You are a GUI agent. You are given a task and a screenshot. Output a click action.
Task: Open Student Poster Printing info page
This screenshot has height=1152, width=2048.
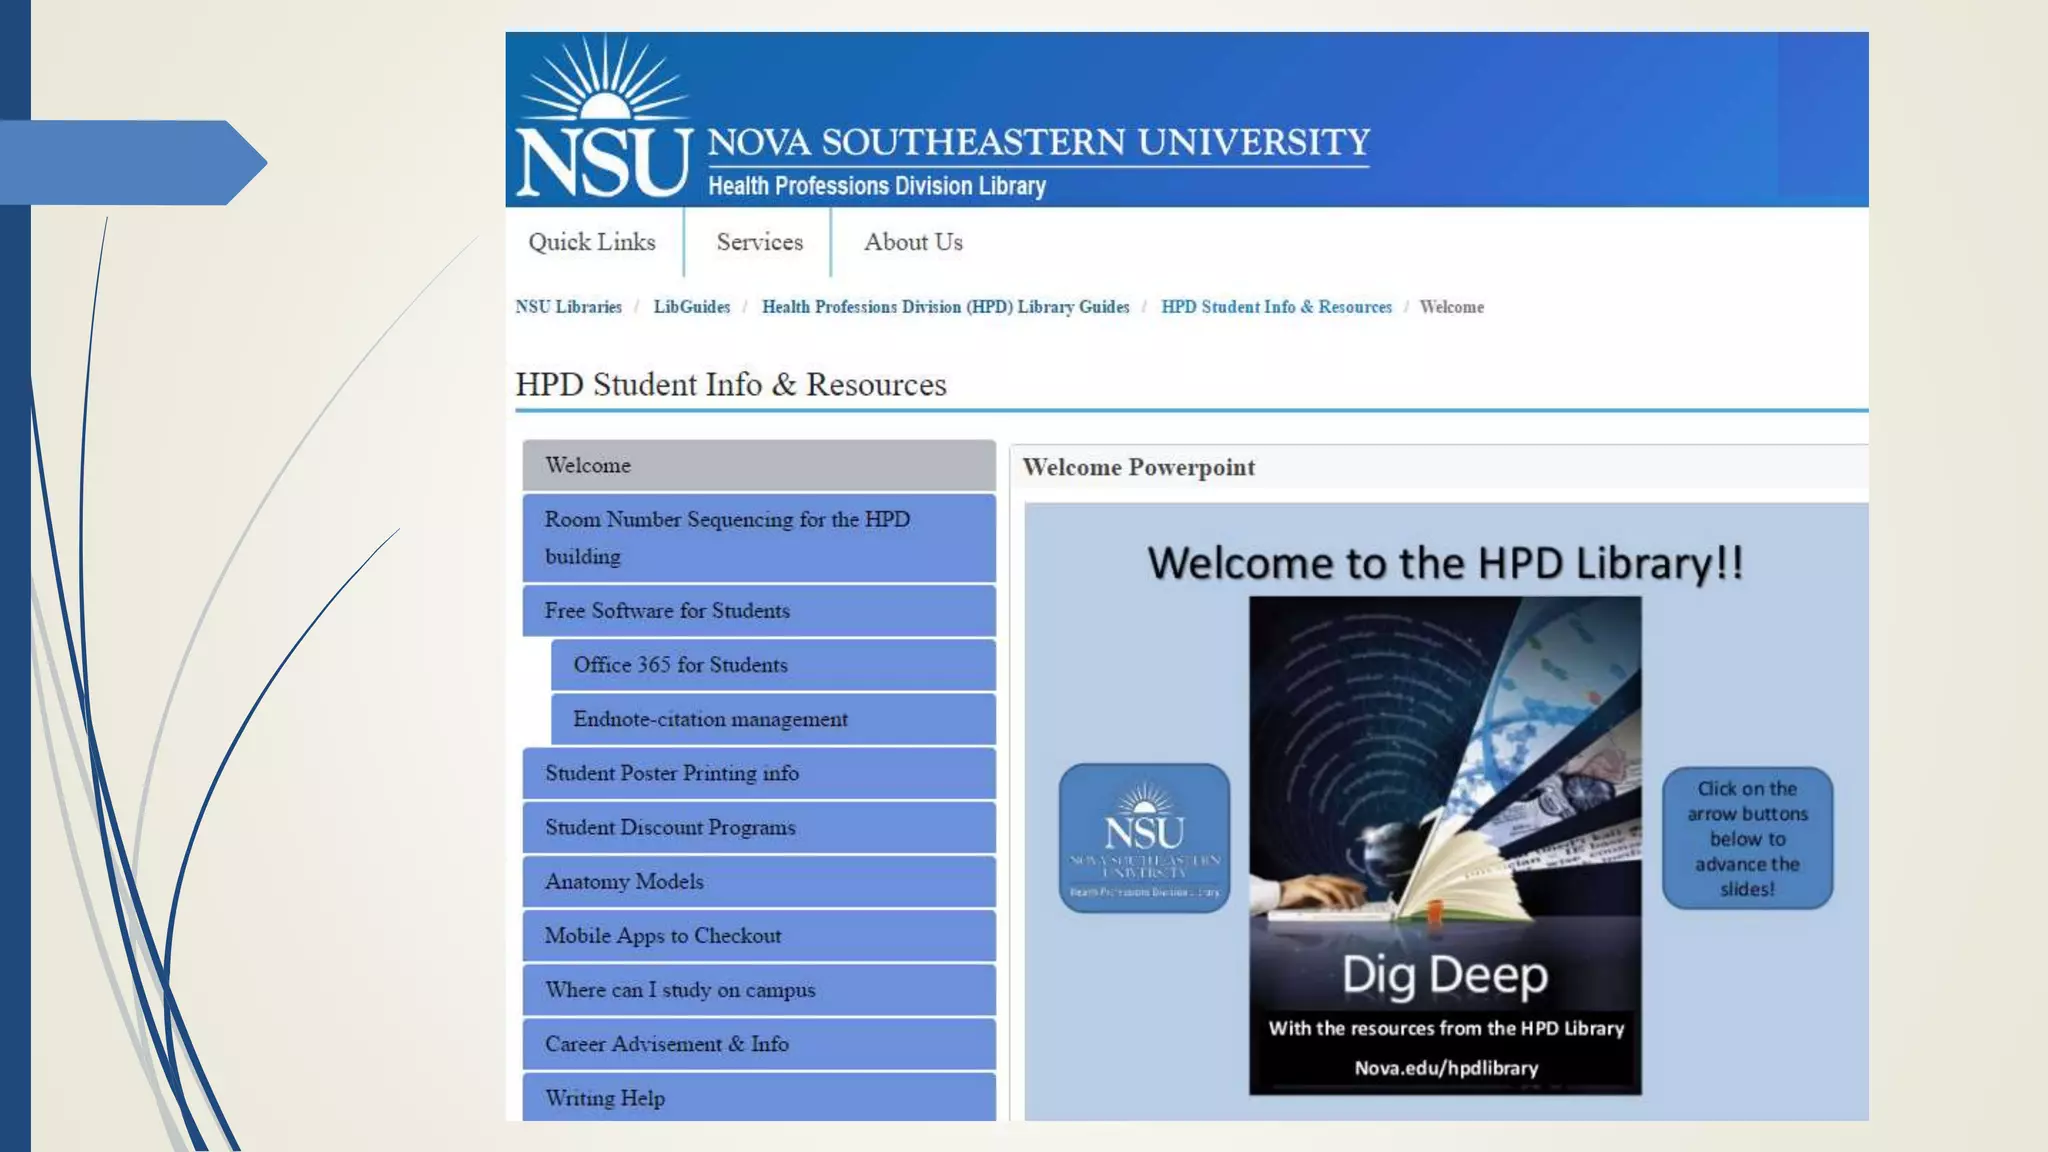[x=758, y=773]
